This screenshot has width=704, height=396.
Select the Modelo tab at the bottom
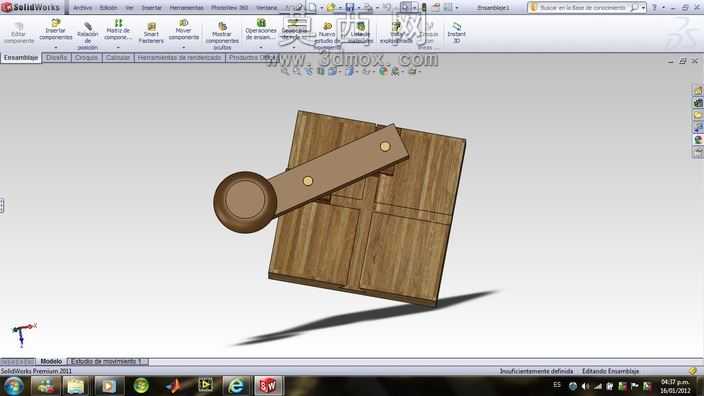(x=51, y=361)
